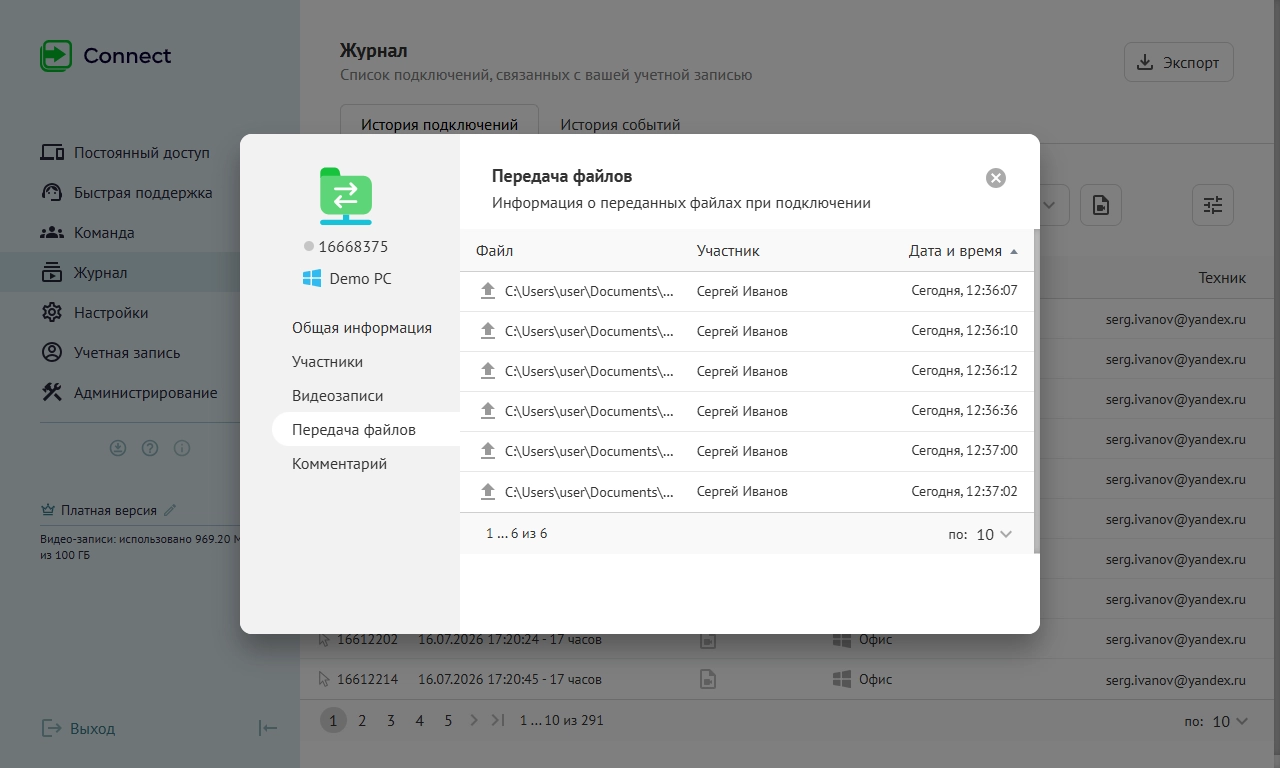Click the Demo PC device name
1280x768 pixels.
point(361,279)
